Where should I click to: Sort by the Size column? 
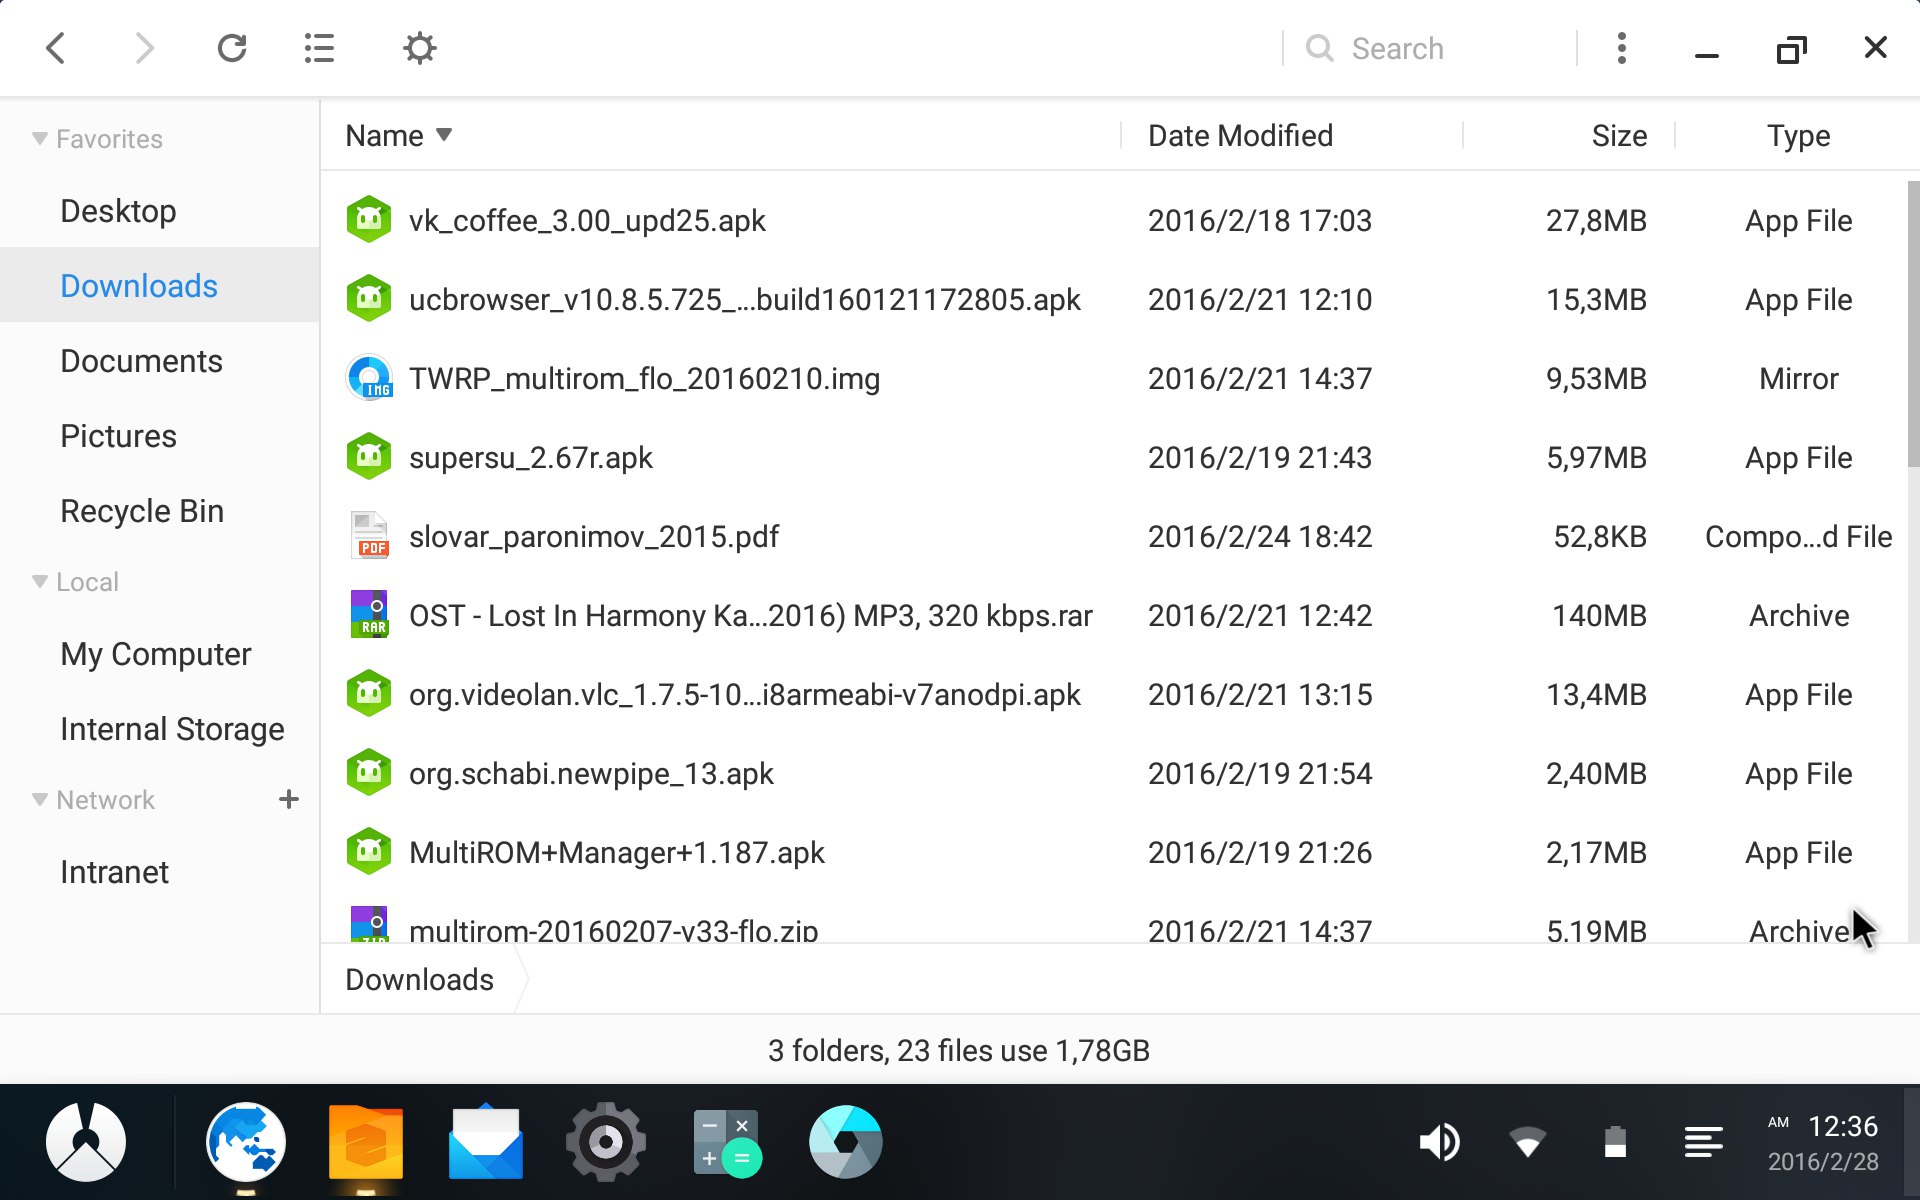point(1619,135)
